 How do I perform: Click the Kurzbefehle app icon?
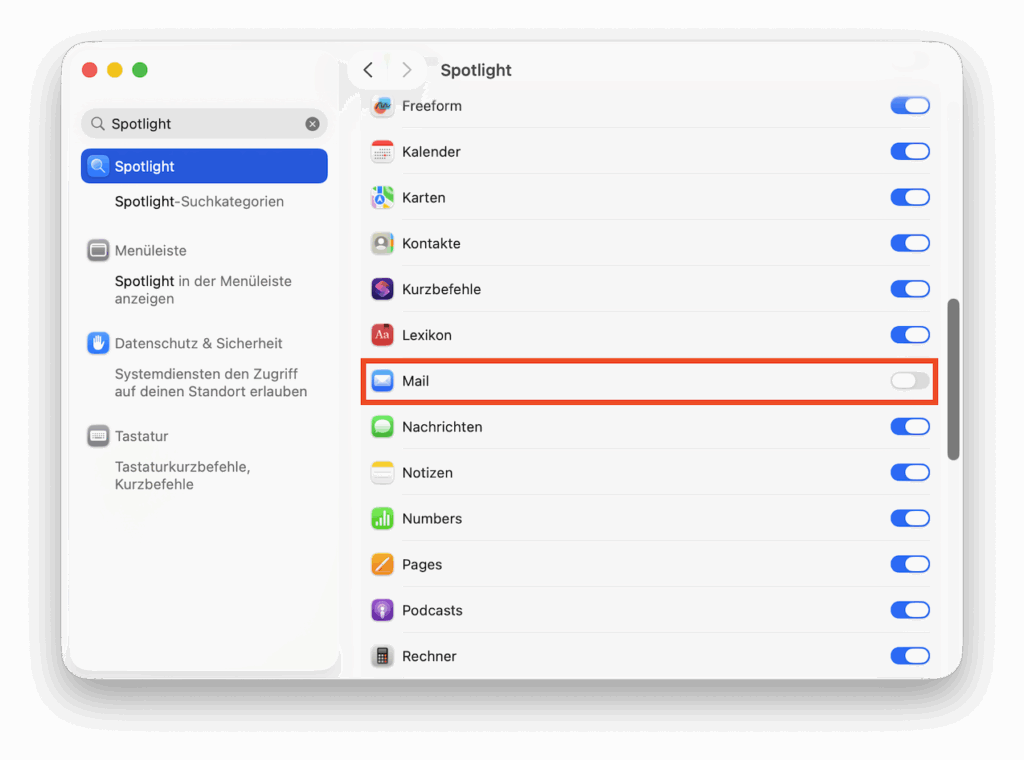click(x=382, y=289)
